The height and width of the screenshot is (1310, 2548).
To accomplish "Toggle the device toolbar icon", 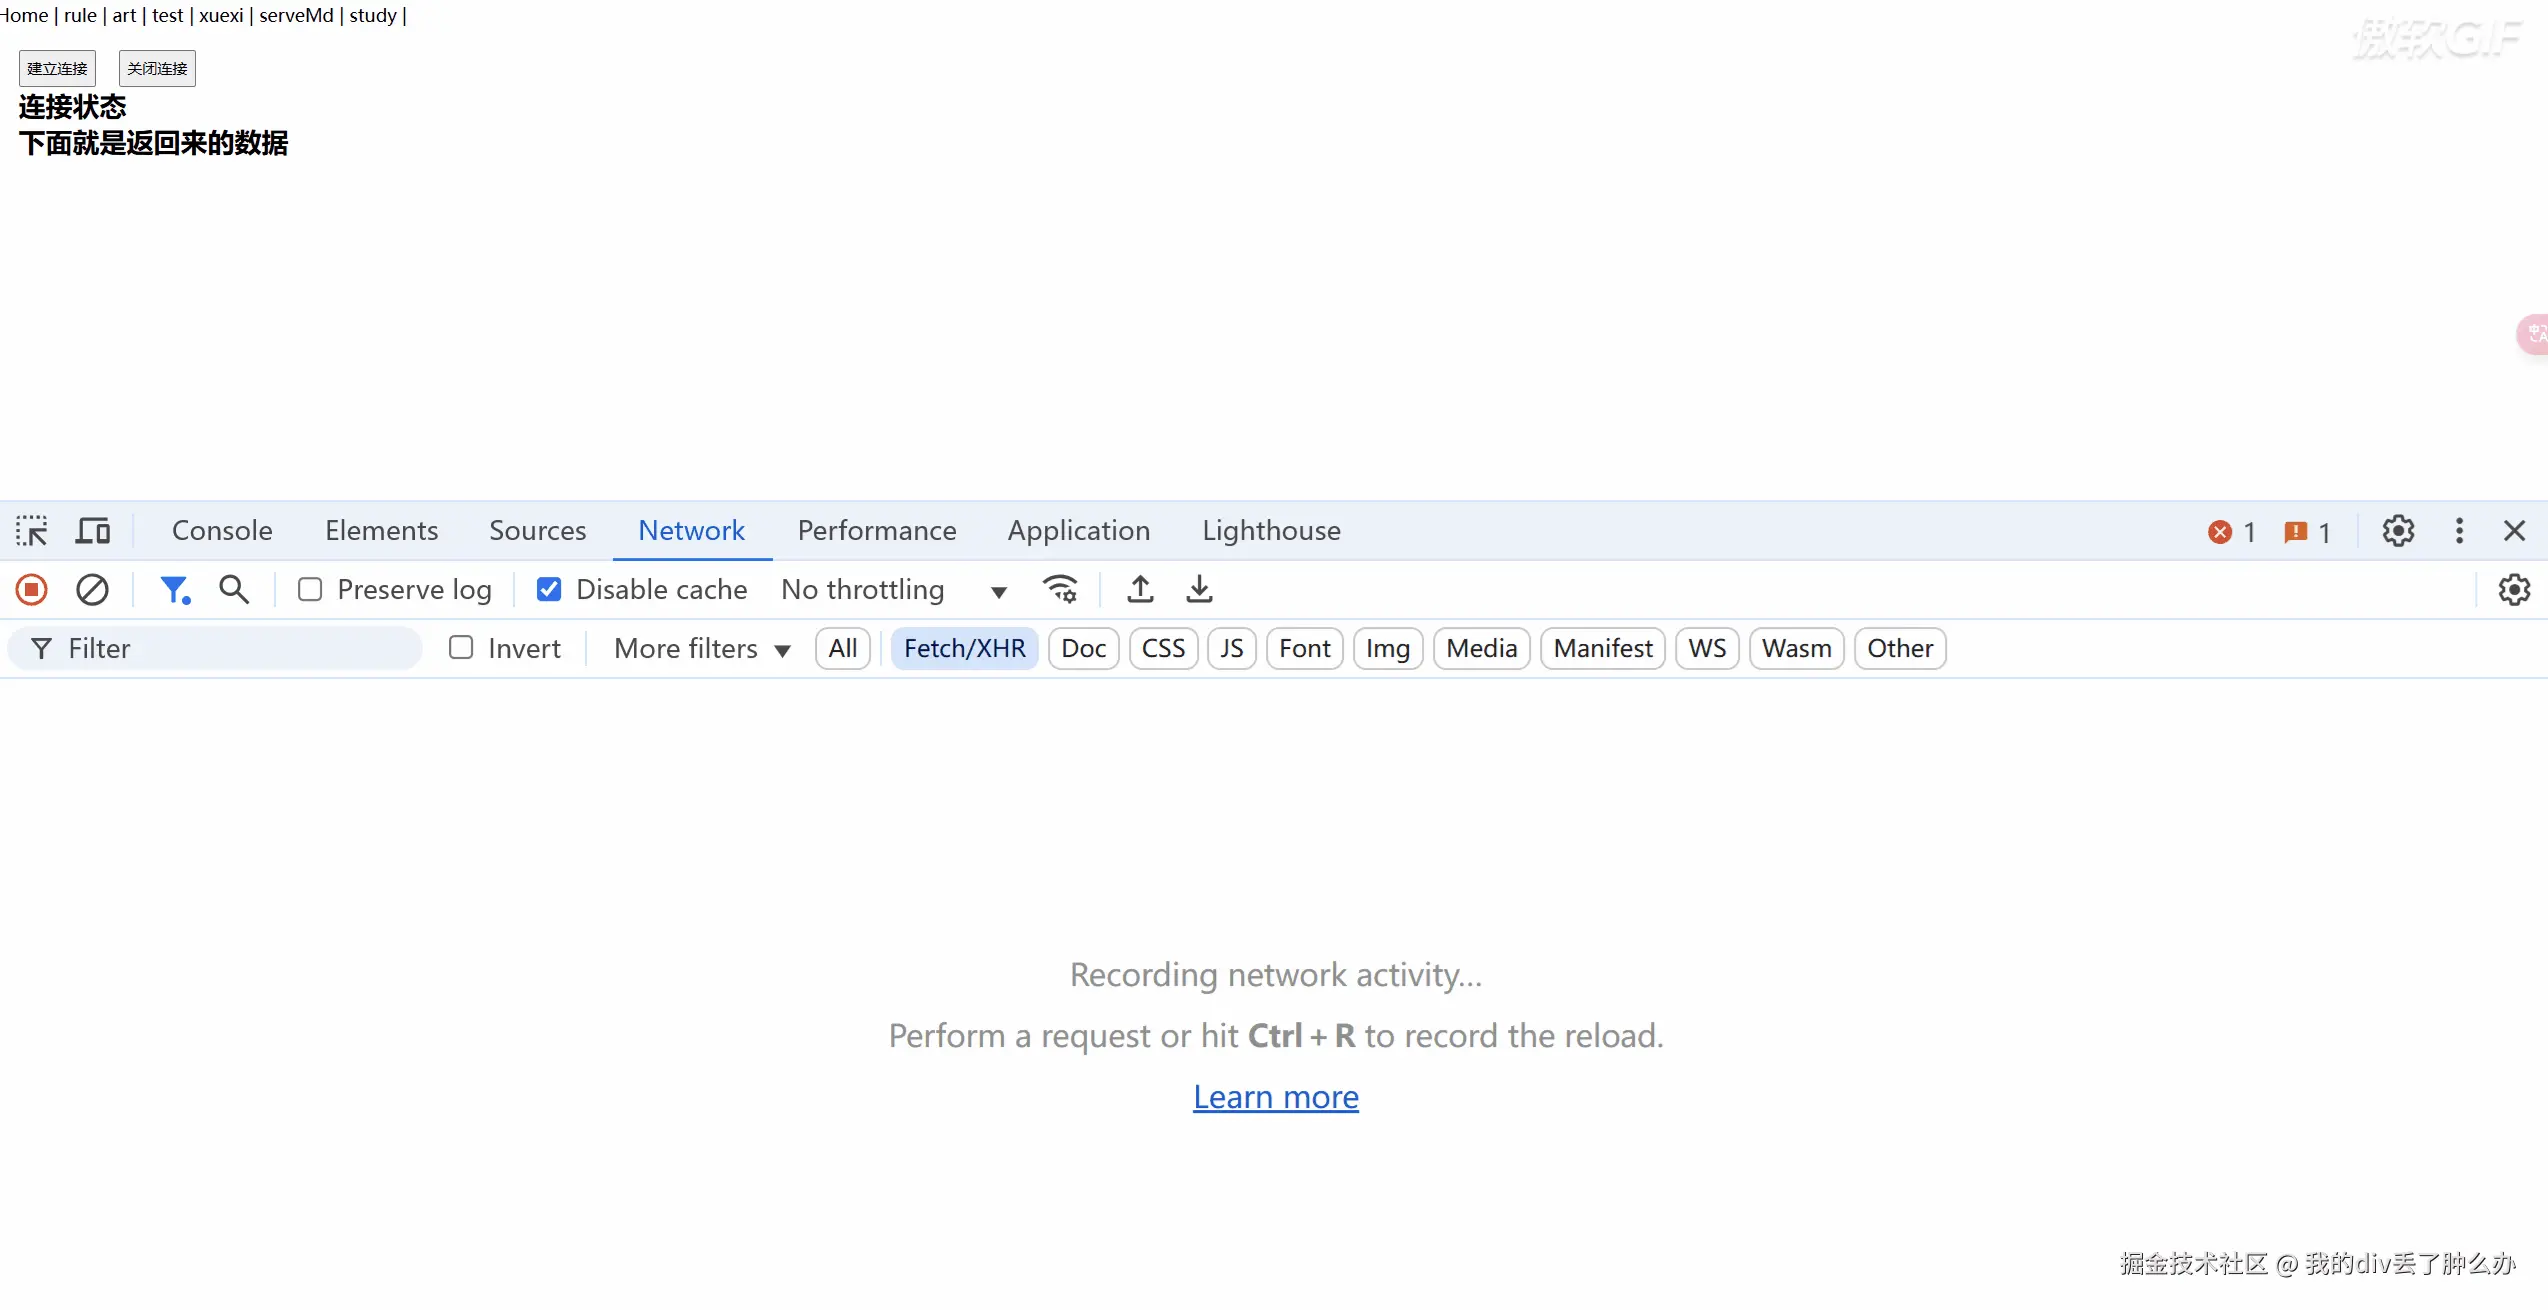I will point(93,530).
